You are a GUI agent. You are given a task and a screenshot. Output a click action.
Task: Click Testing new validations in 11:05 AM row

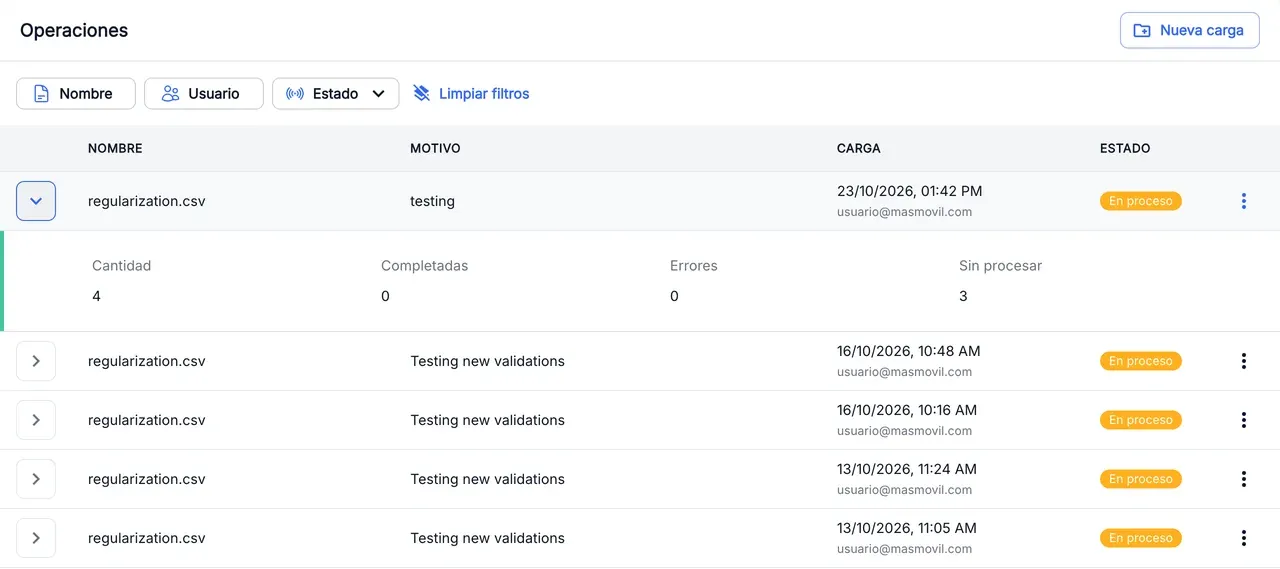(x=487, y=538)
